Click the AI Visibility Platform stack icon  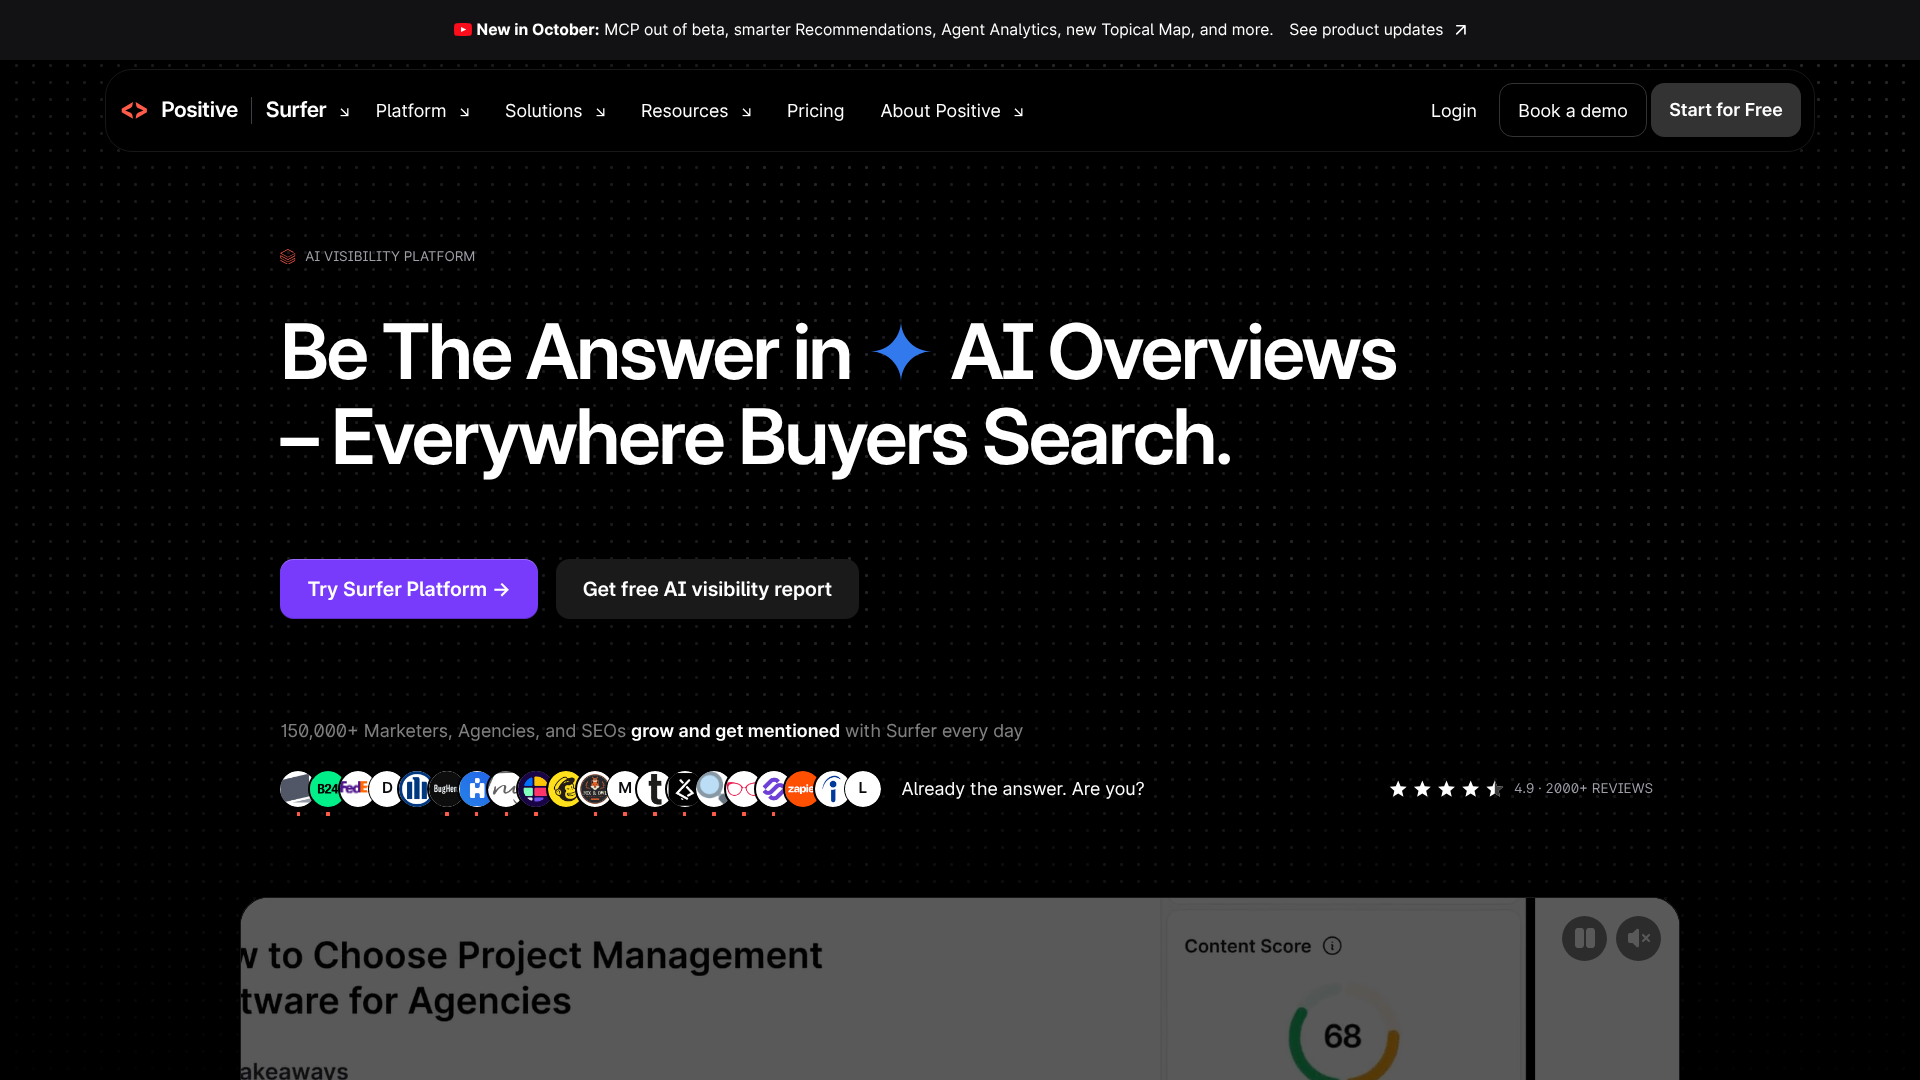pyautogui.click(x=288, y=257)
